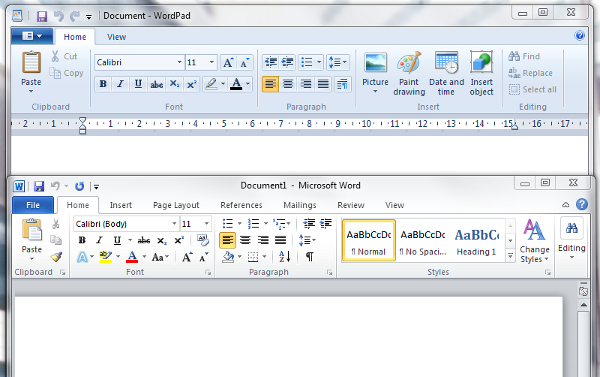Click the Paste icon in WordPad
This screenshot has height=377, width=600.
(31, 62)
